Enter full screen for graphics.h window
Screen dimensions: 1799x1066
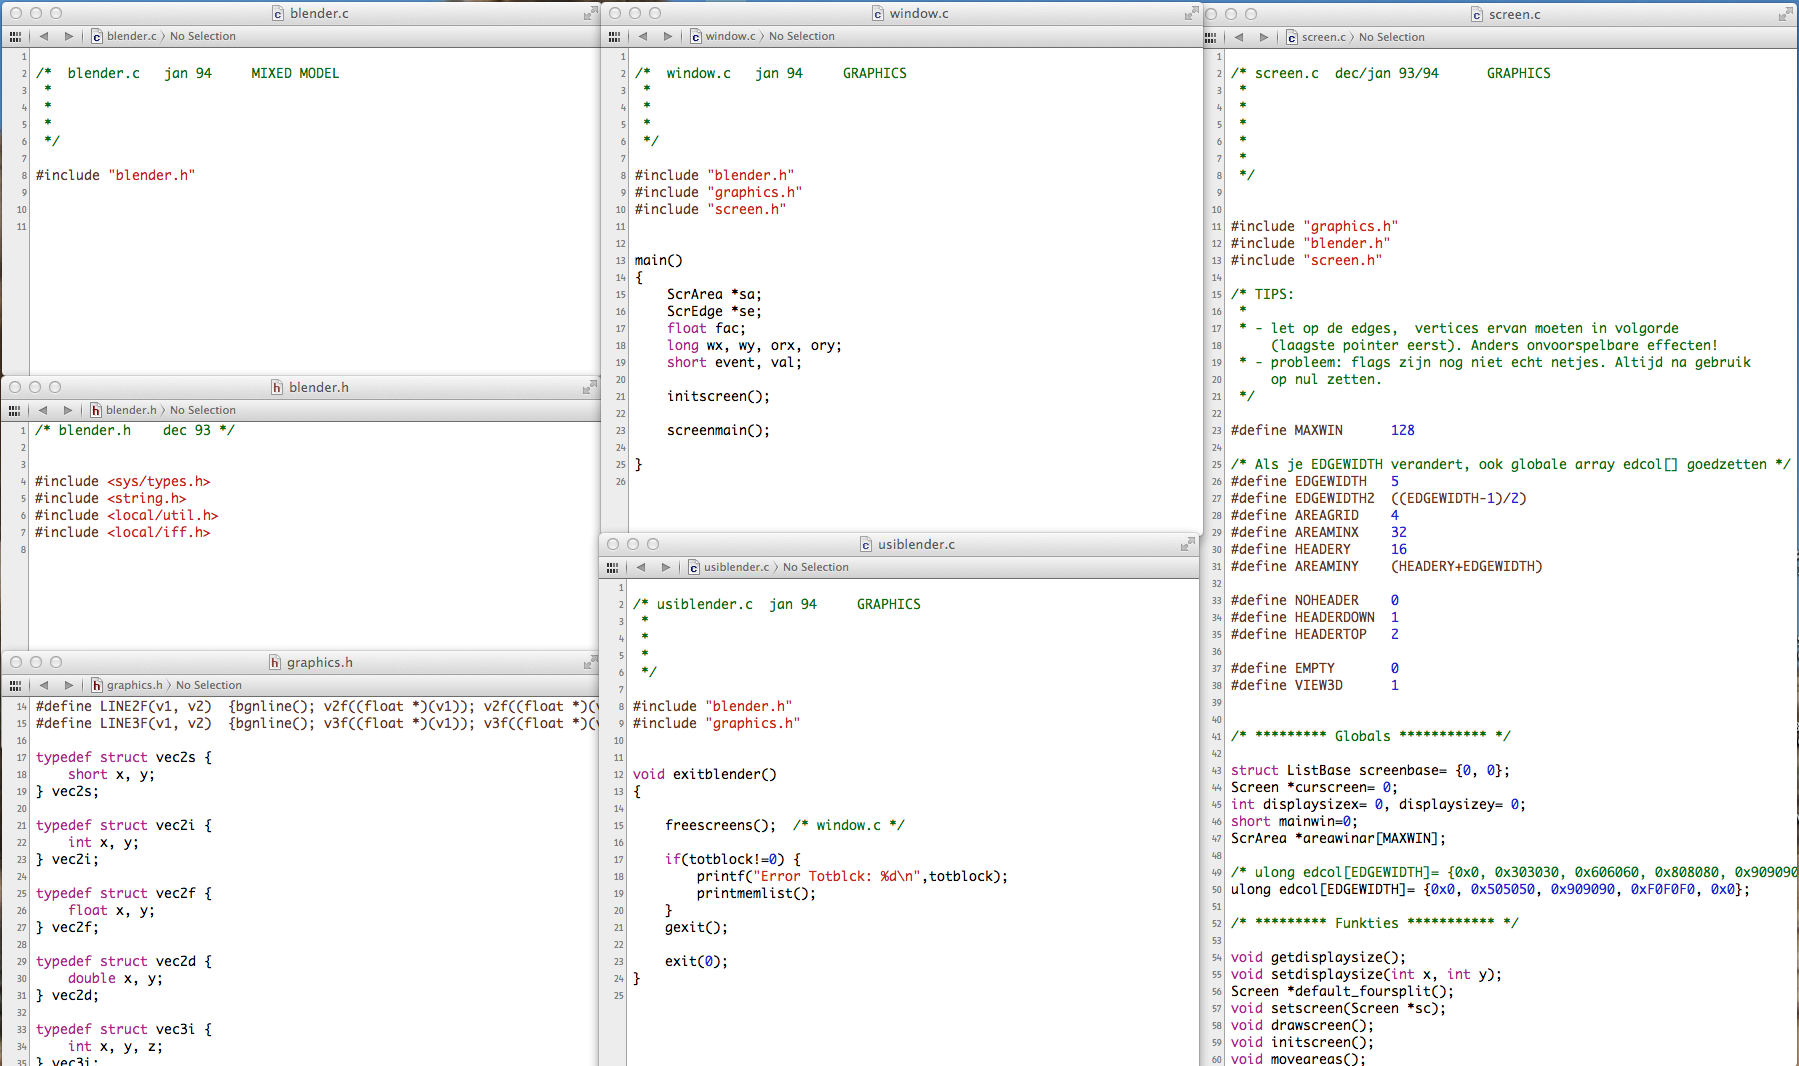[x=590, y=663]
